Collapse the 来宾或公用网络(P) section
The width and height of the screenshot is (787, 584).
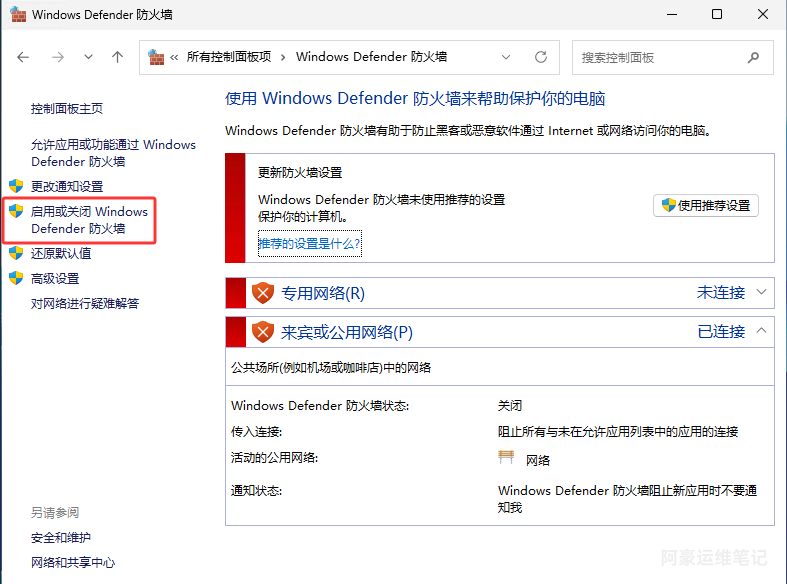tap(762, 331)
